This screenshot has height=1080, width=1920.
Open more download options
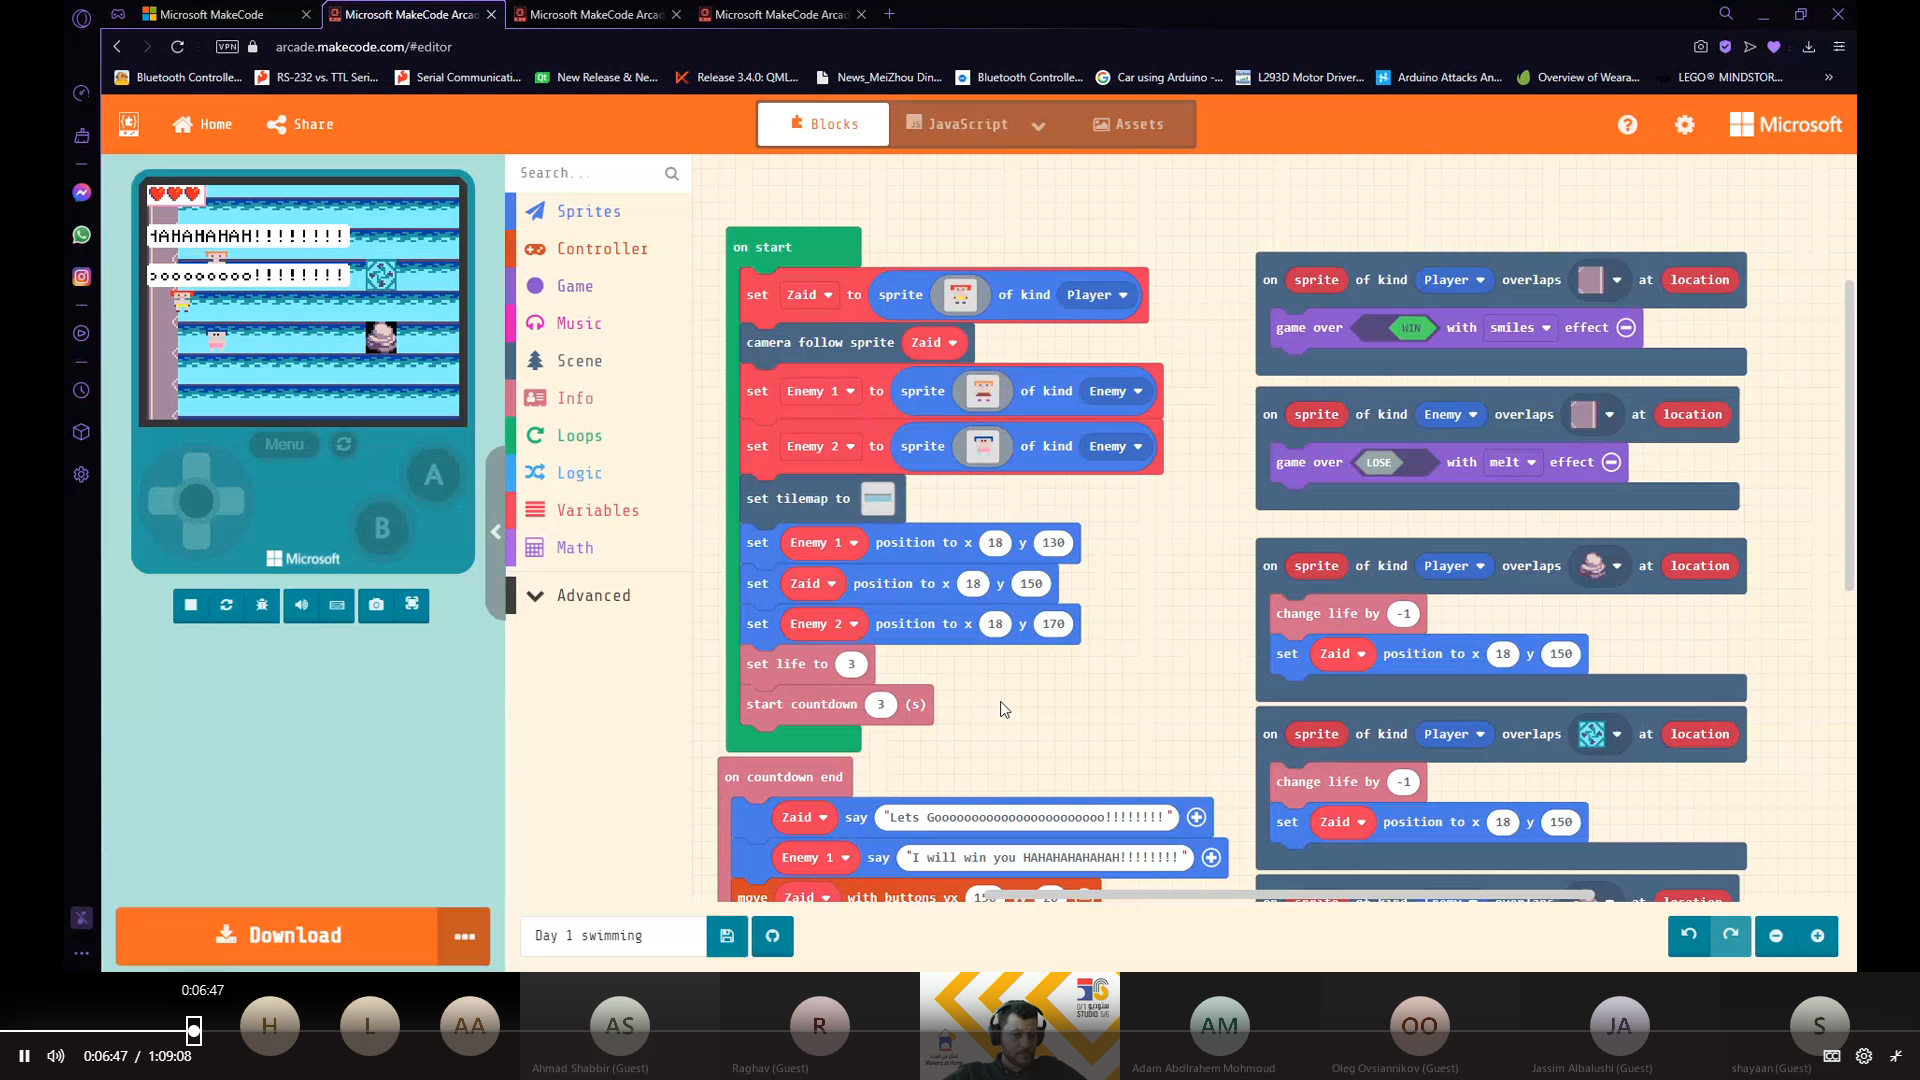(x=464, y=936)
